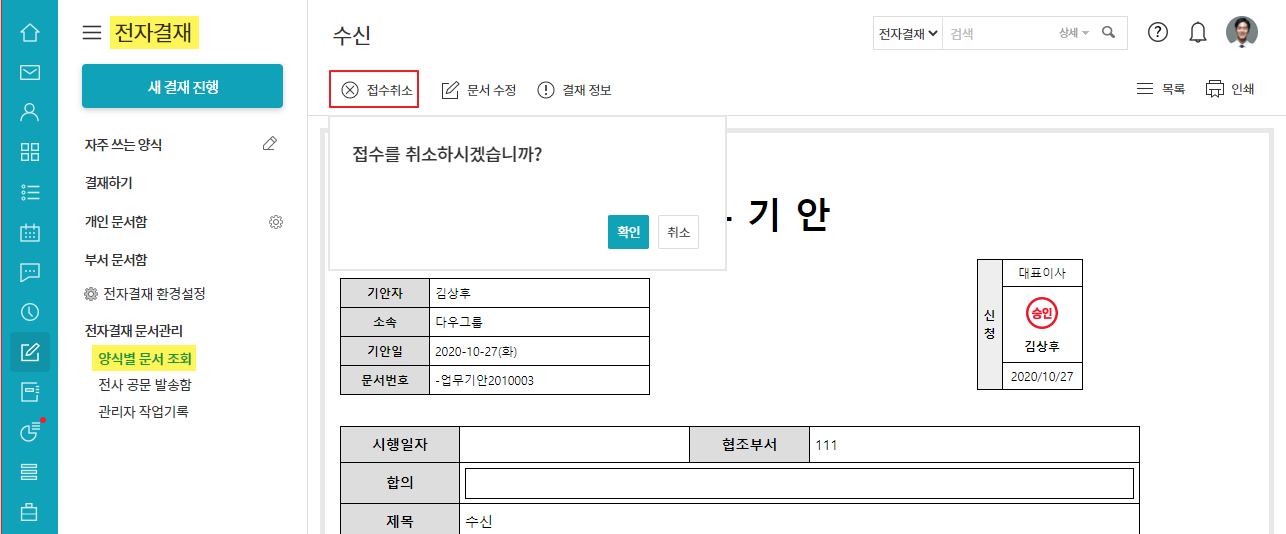Open help question mark icon
This screenshot has width=1286, height=534.
pyautogui.click(x=1158, y=32)
